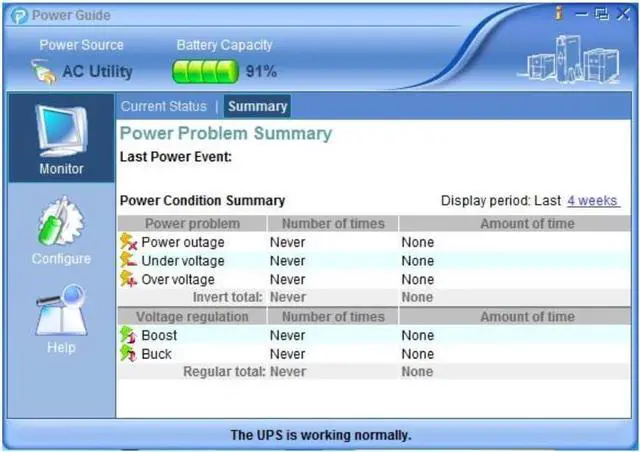Click the Power Guide logo icon

(18, 16)
